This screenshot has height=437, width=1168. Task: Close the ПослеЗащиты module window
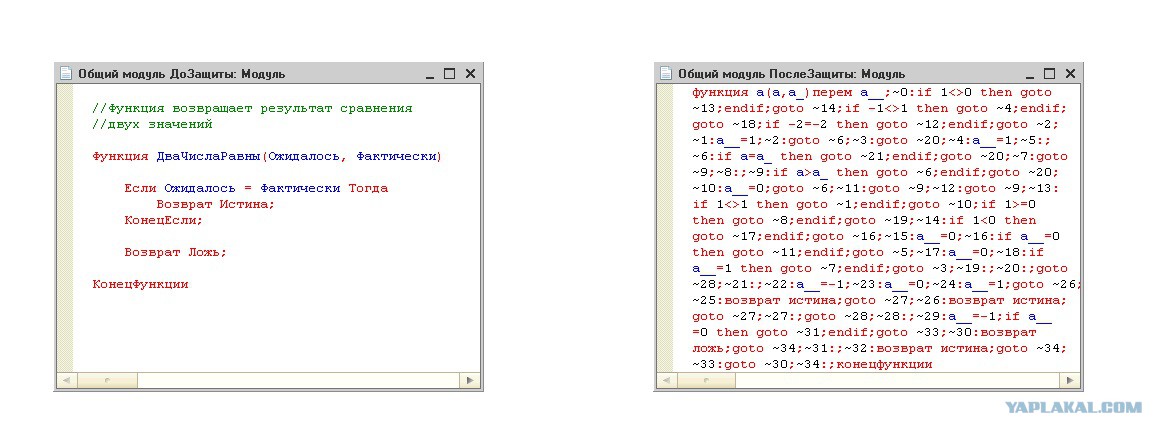1070,74
